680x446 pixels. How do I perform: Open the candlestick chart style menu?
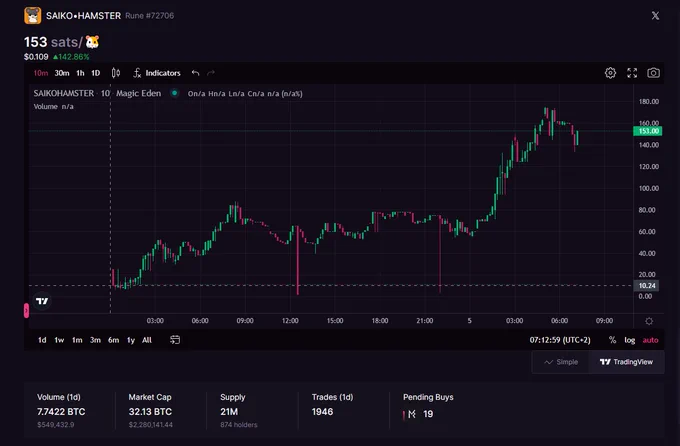click(x=116, y=73)
